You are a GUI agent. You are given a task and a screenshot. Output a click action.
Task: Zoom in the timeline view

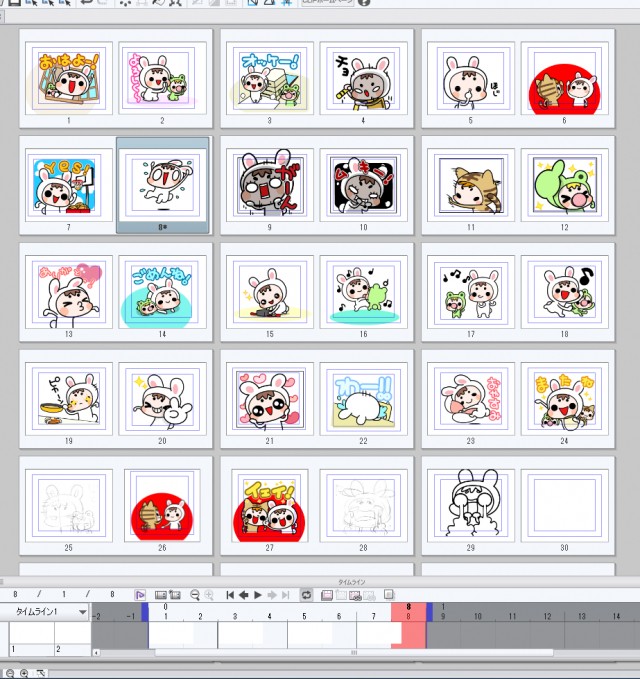(209, 595)
